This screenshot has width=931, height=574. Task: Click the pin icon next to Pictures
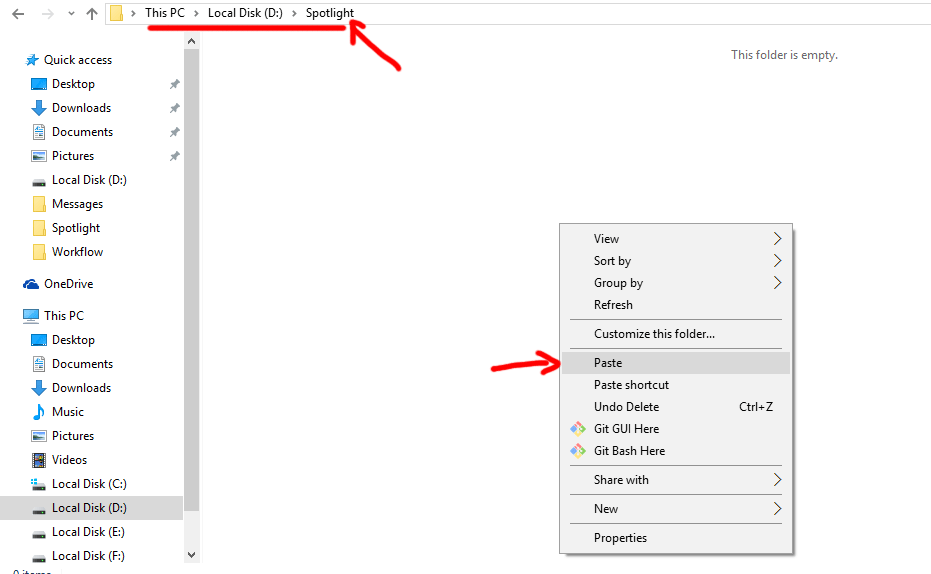[175, 156]
